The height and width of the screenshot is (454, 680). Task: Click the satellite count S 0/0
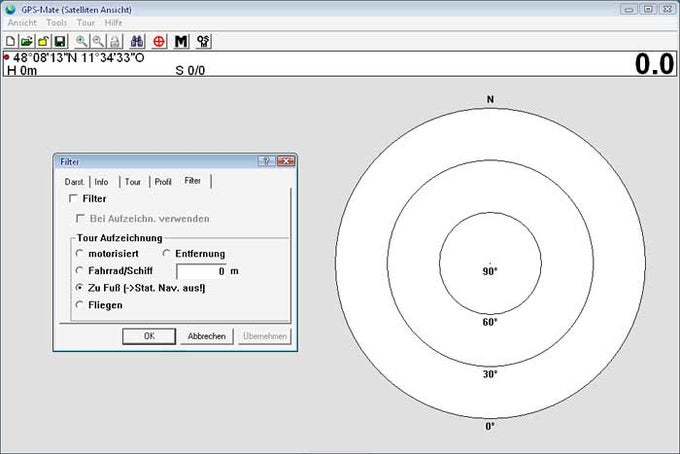coord(190,71)
